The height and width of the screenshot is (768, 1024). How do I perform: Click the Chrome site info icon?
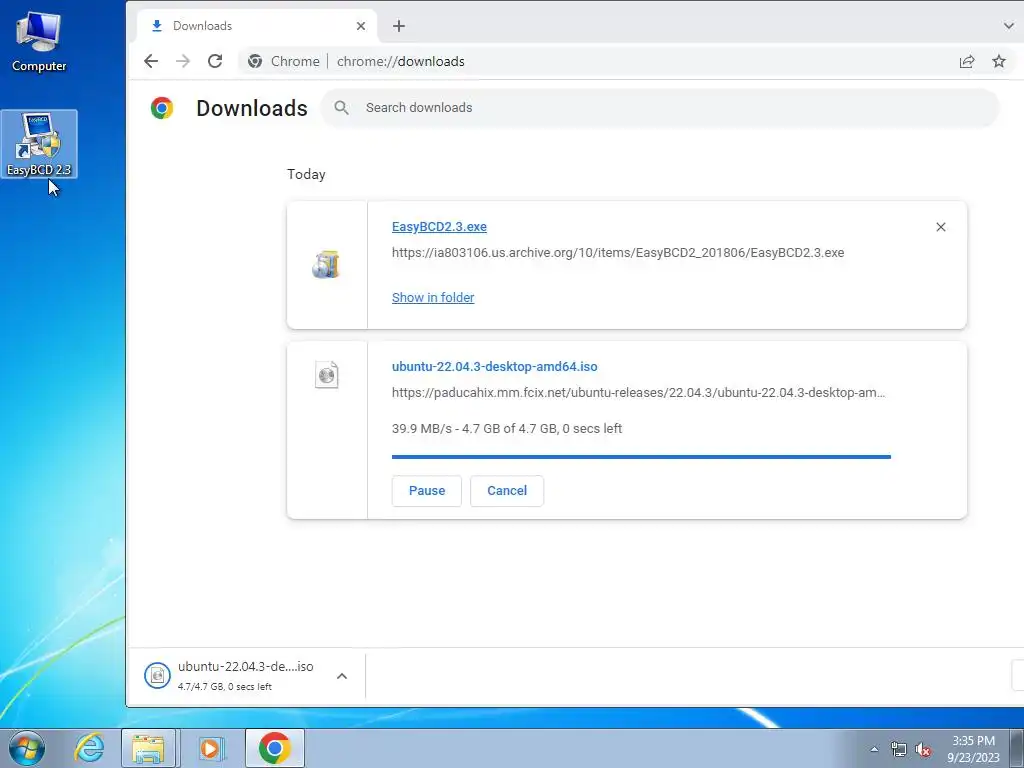point(255,61)
